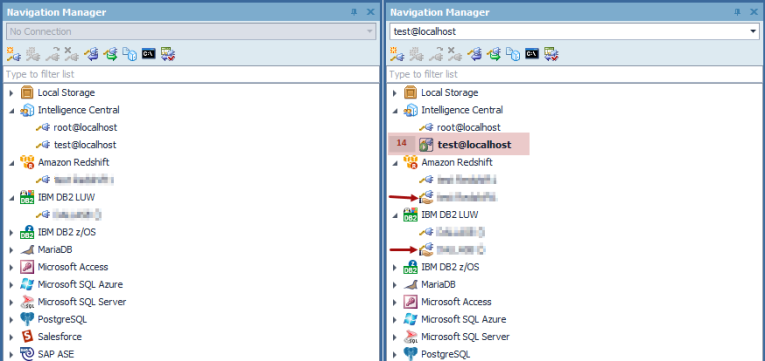This screenshot has height=361, width=765.
Task: Pin the right Navigation Manager panel
Action: pyautogui.click(x=738, y=12)
